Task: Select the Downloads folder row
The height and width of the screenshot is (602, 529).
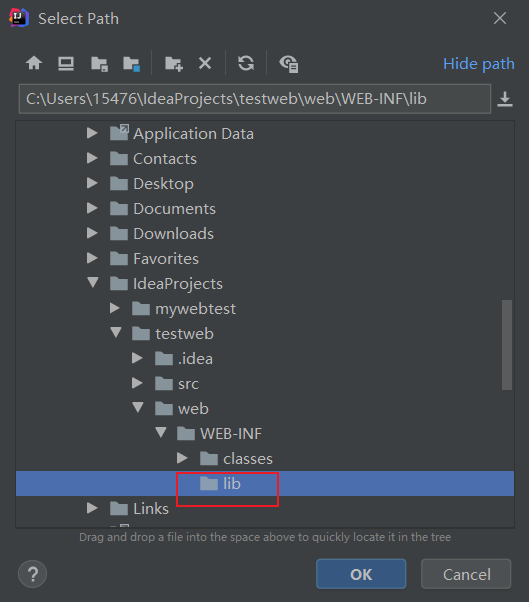Action: pyautogui.click(x=265, y=233)
